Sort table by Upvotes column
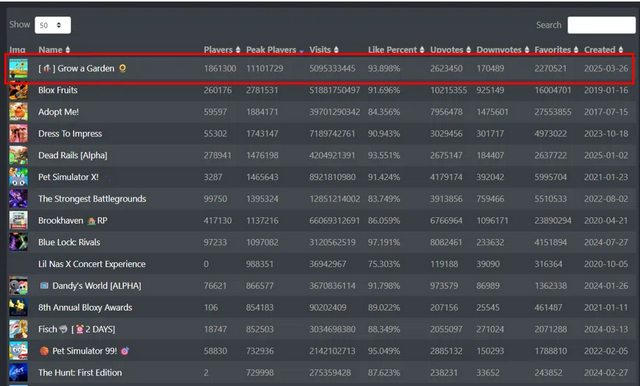Viewport: 640px width, 386px height. [x=450, y=50]
